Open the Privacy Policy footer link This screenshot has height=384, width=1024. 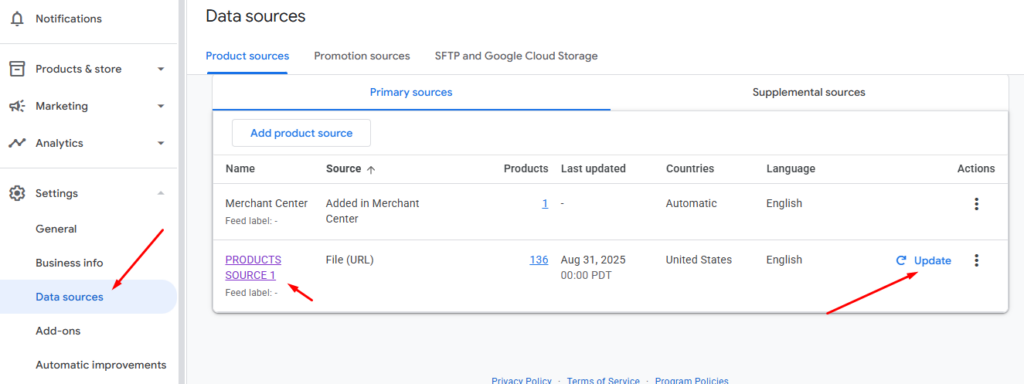tap(521, 381)
